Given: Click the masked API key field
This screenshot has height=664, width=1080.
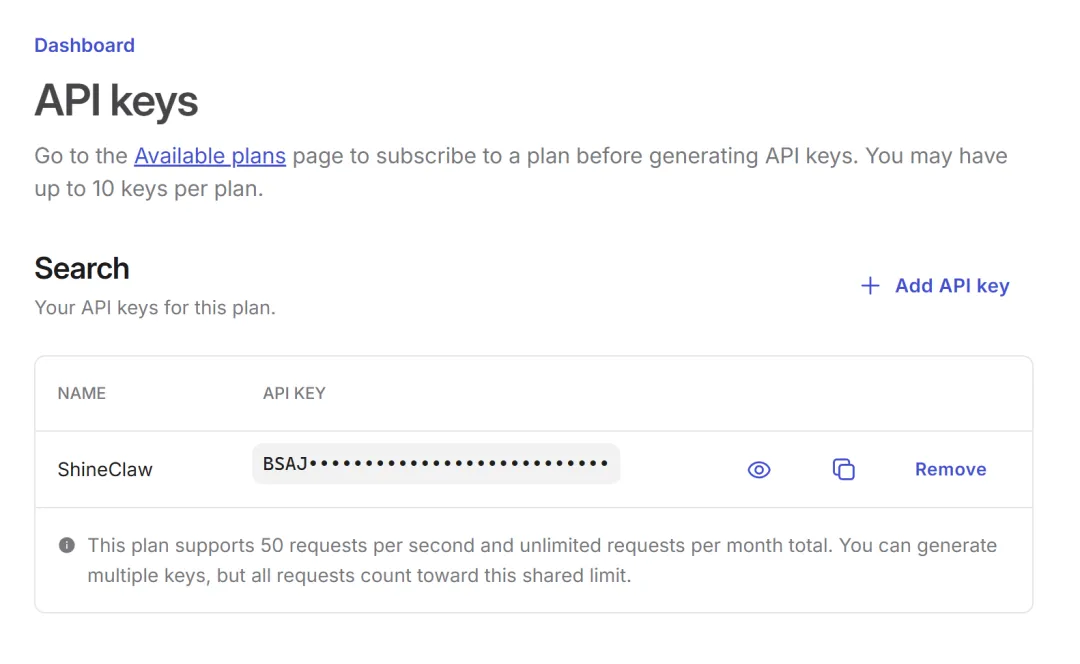Looking at the screenshot, I should click(x=436, y=464).
